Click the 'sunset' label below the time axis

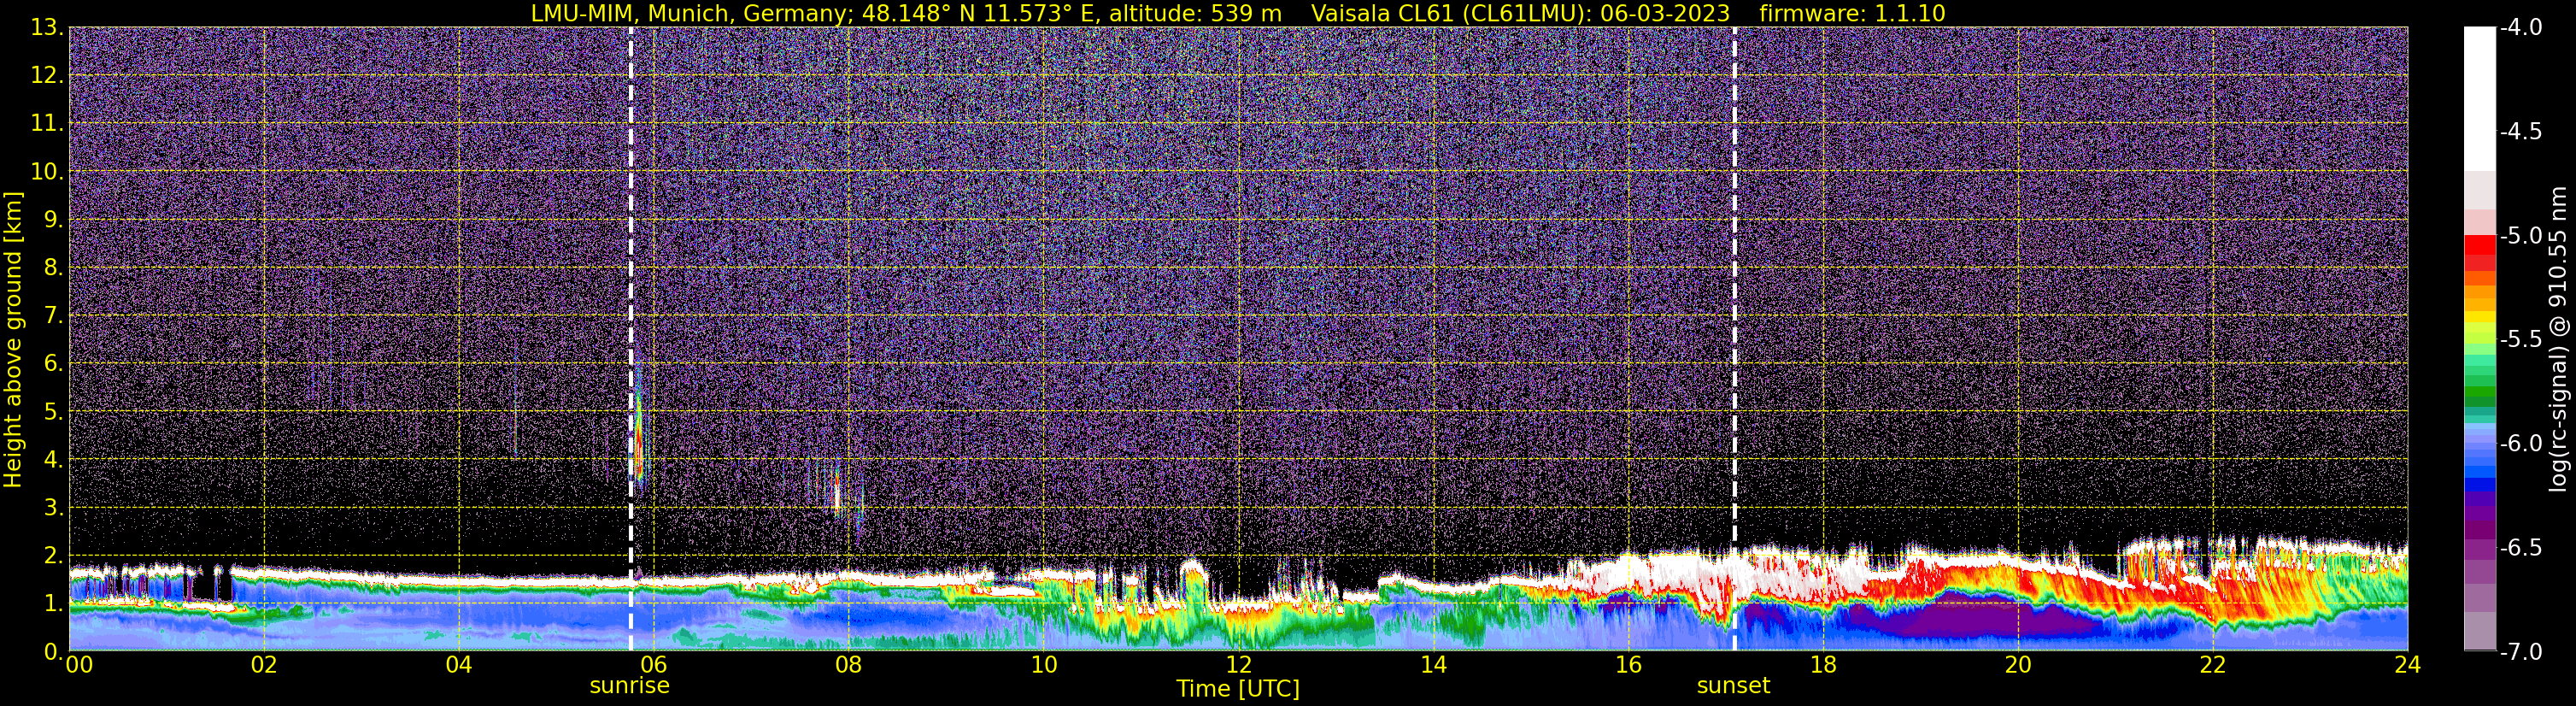pyautogui.click(x=1733, y=686)
